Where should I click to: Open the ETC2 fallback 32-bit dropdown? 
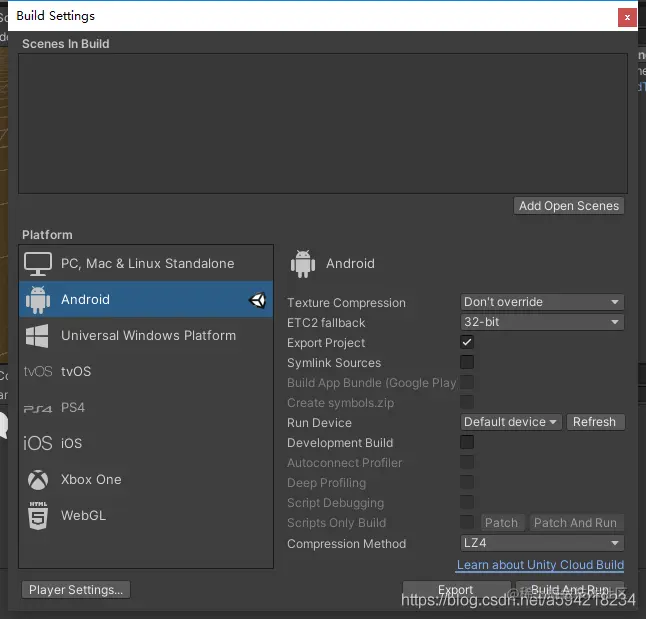pos(542,322)
